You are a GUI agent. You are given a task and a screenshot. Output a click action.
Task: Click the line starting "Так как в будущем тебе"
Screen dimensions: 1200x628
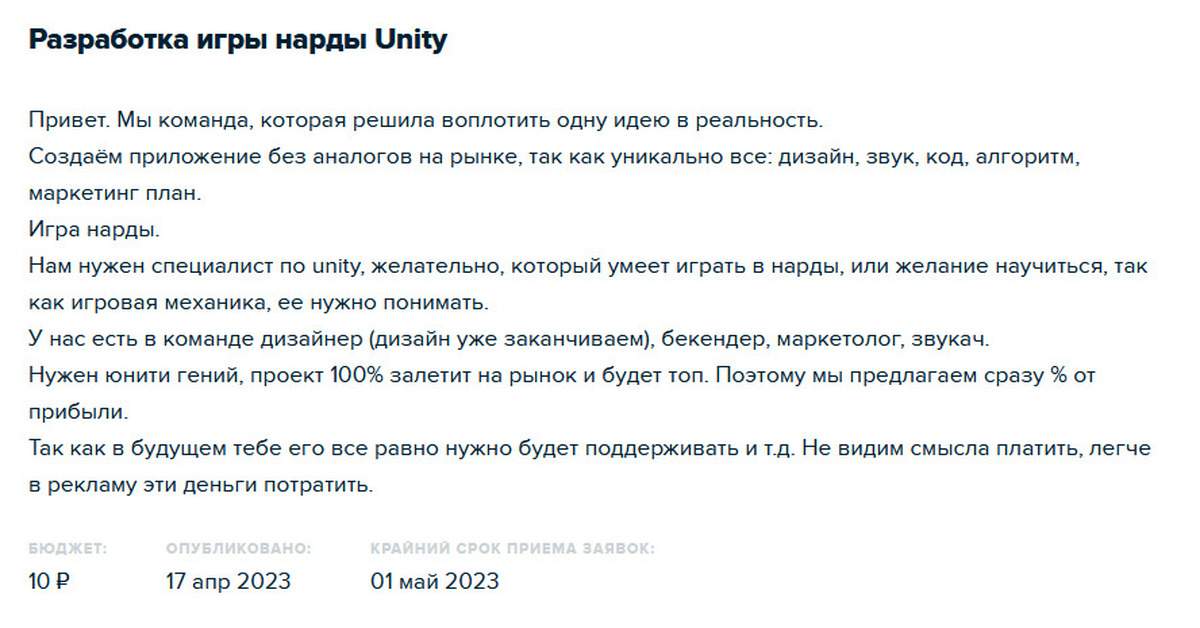[x=590, y=448]
